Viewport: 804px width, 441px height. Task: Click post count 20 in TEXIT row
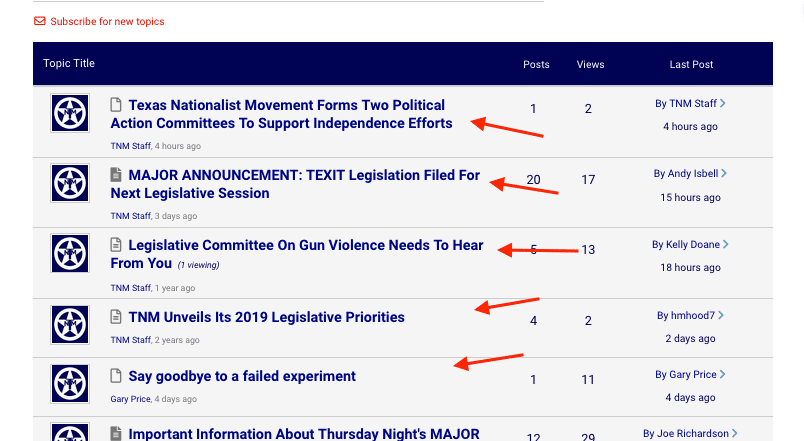(x=533, y=180)
